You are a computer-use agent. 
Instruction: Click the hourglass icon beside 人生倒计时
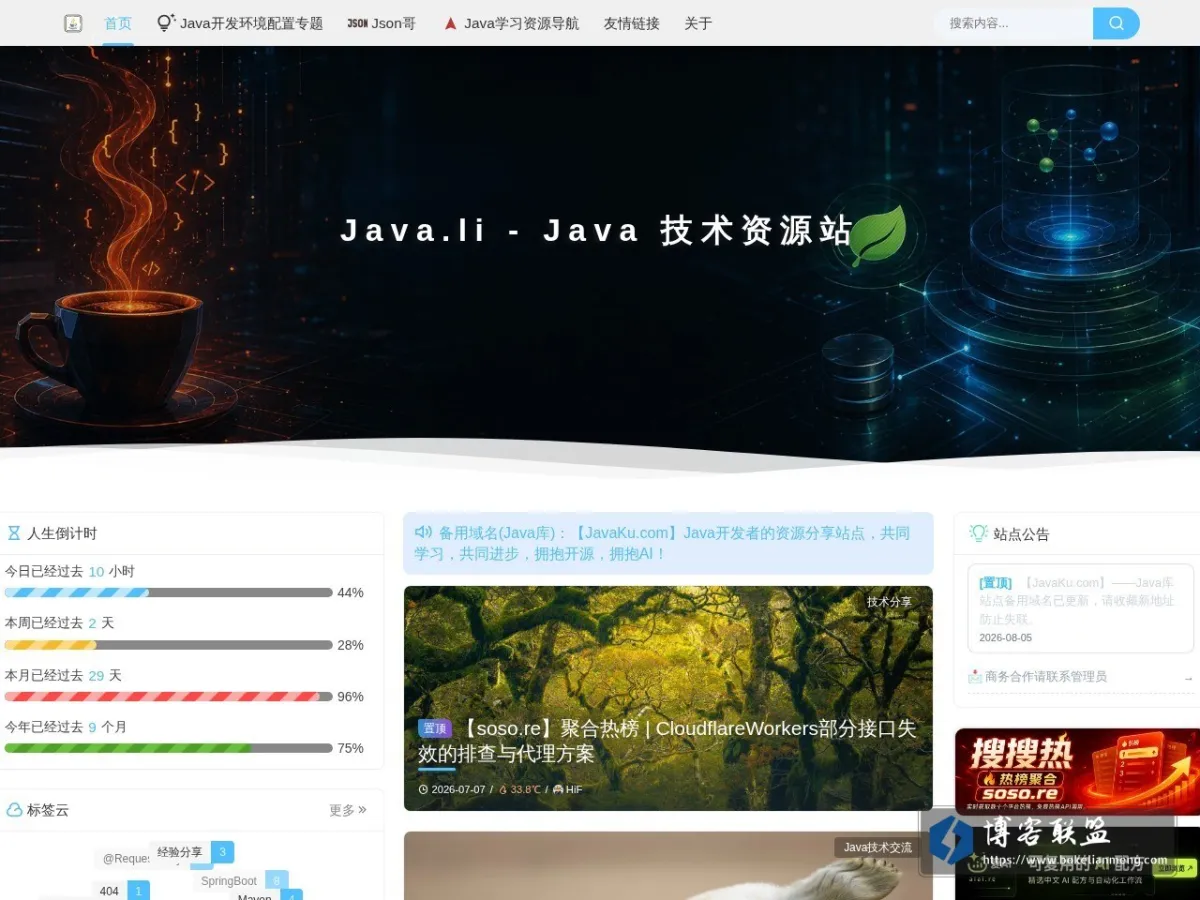(14, 533)
